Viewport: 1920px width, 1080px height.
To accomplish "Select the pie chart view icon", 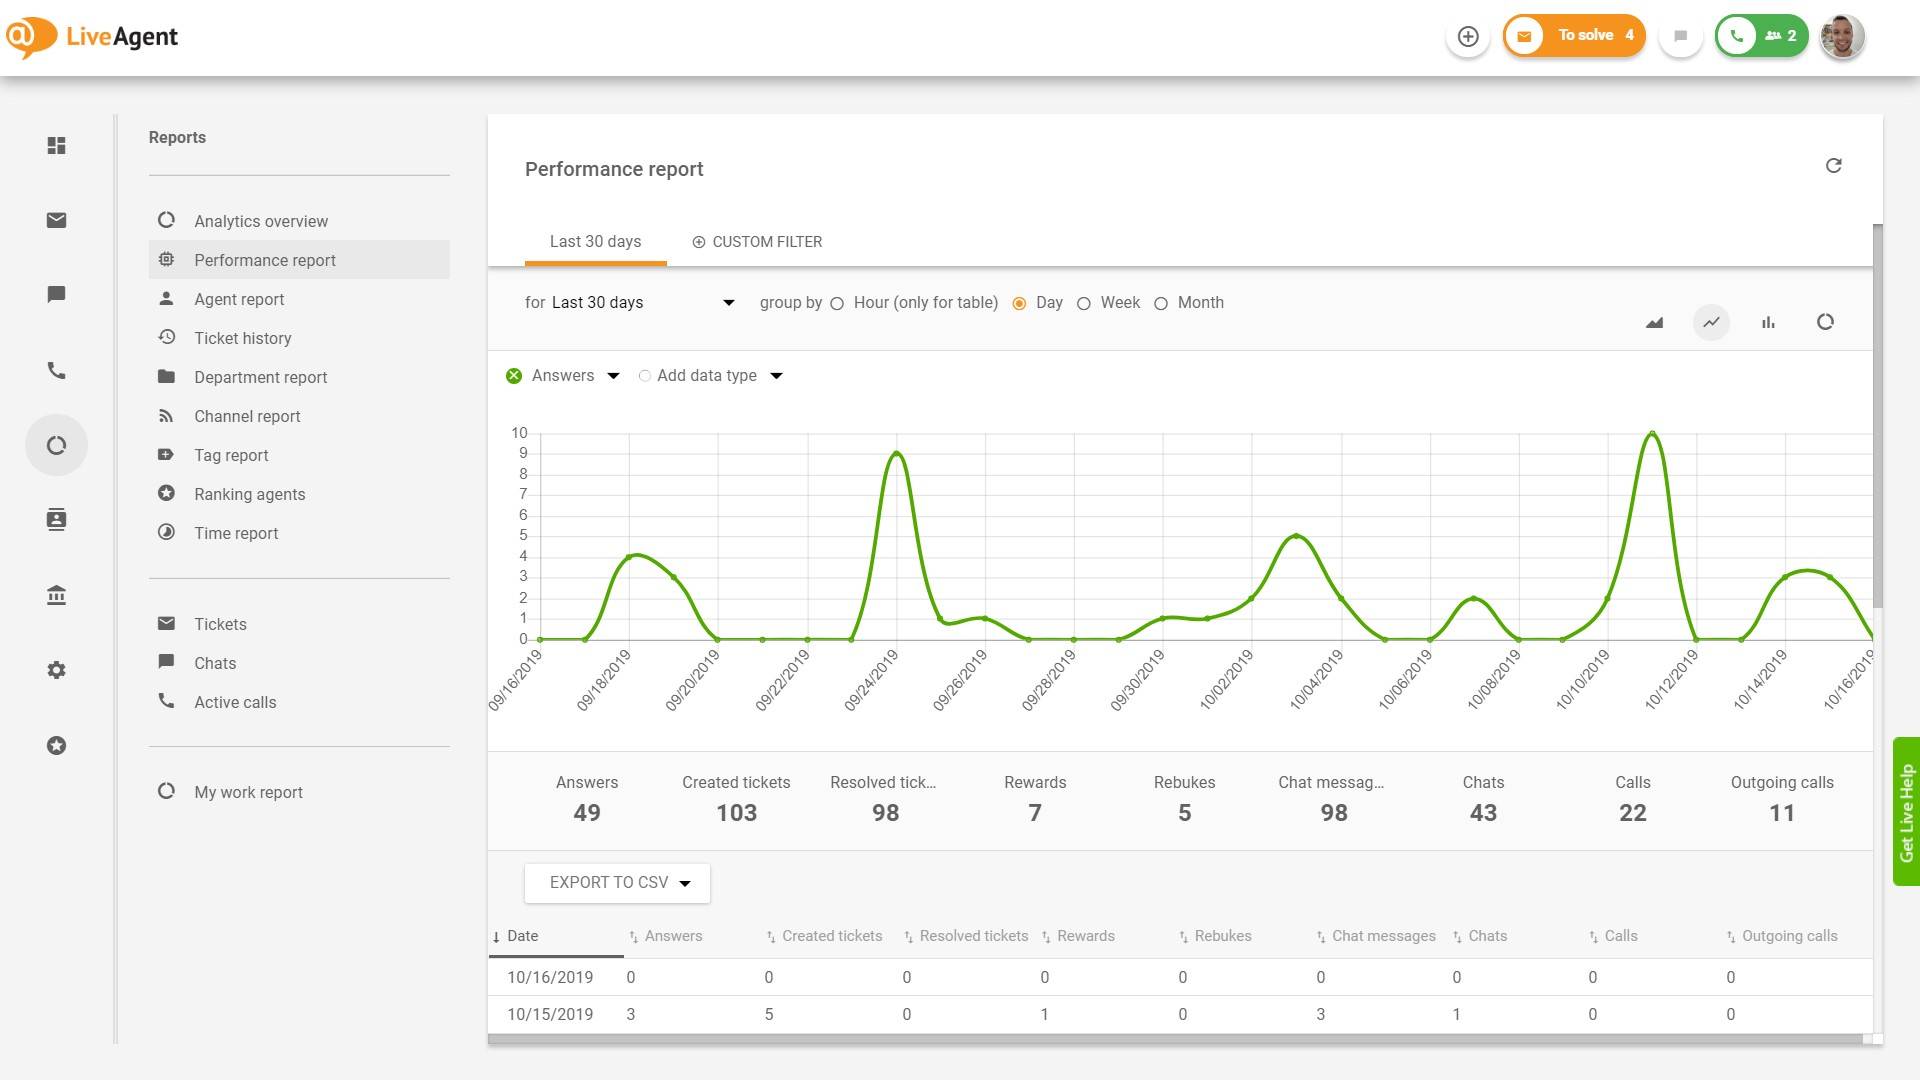I will (1825, 322).
